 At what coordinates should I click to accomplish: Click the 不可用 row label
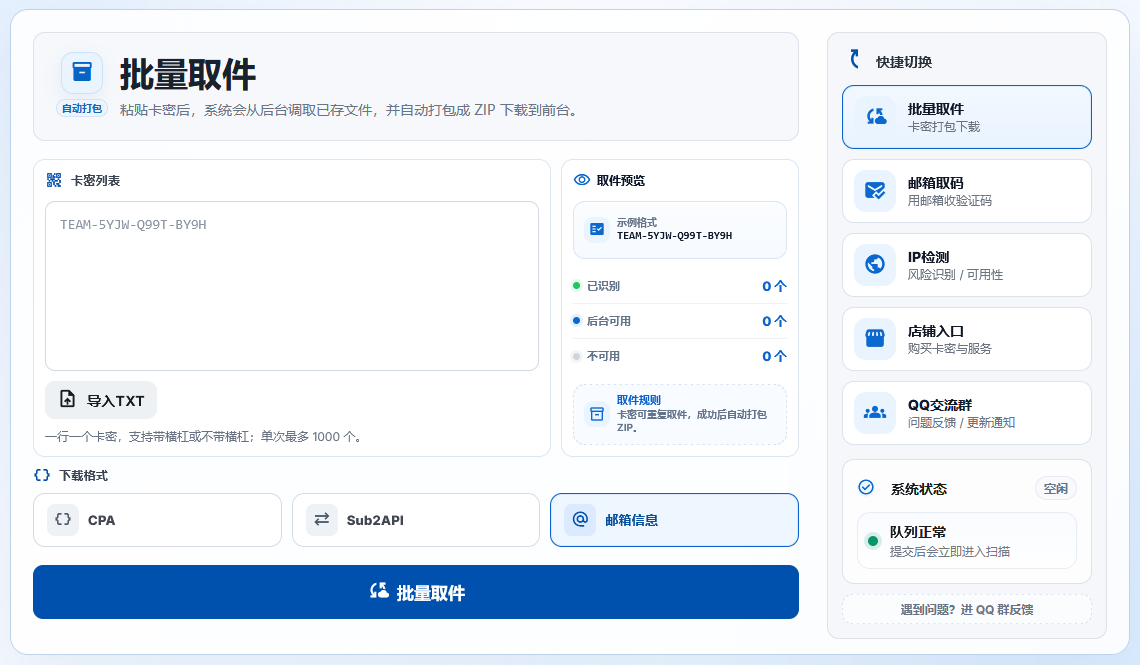click(x=603, y=356)
